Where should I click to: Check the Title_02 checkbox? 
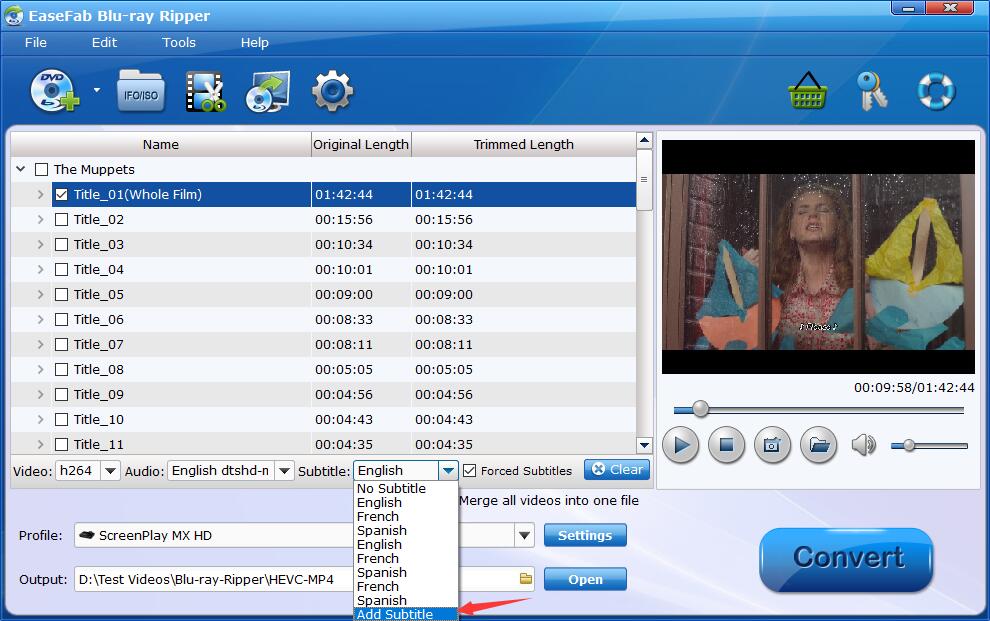pyautogui.click(x=61, y=220)
